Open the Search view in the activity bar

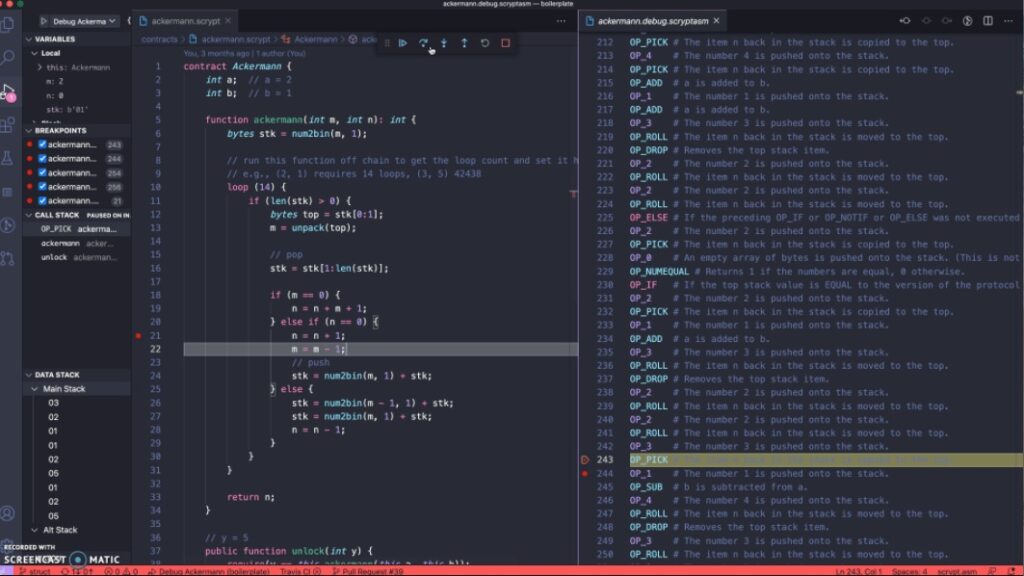10,58
